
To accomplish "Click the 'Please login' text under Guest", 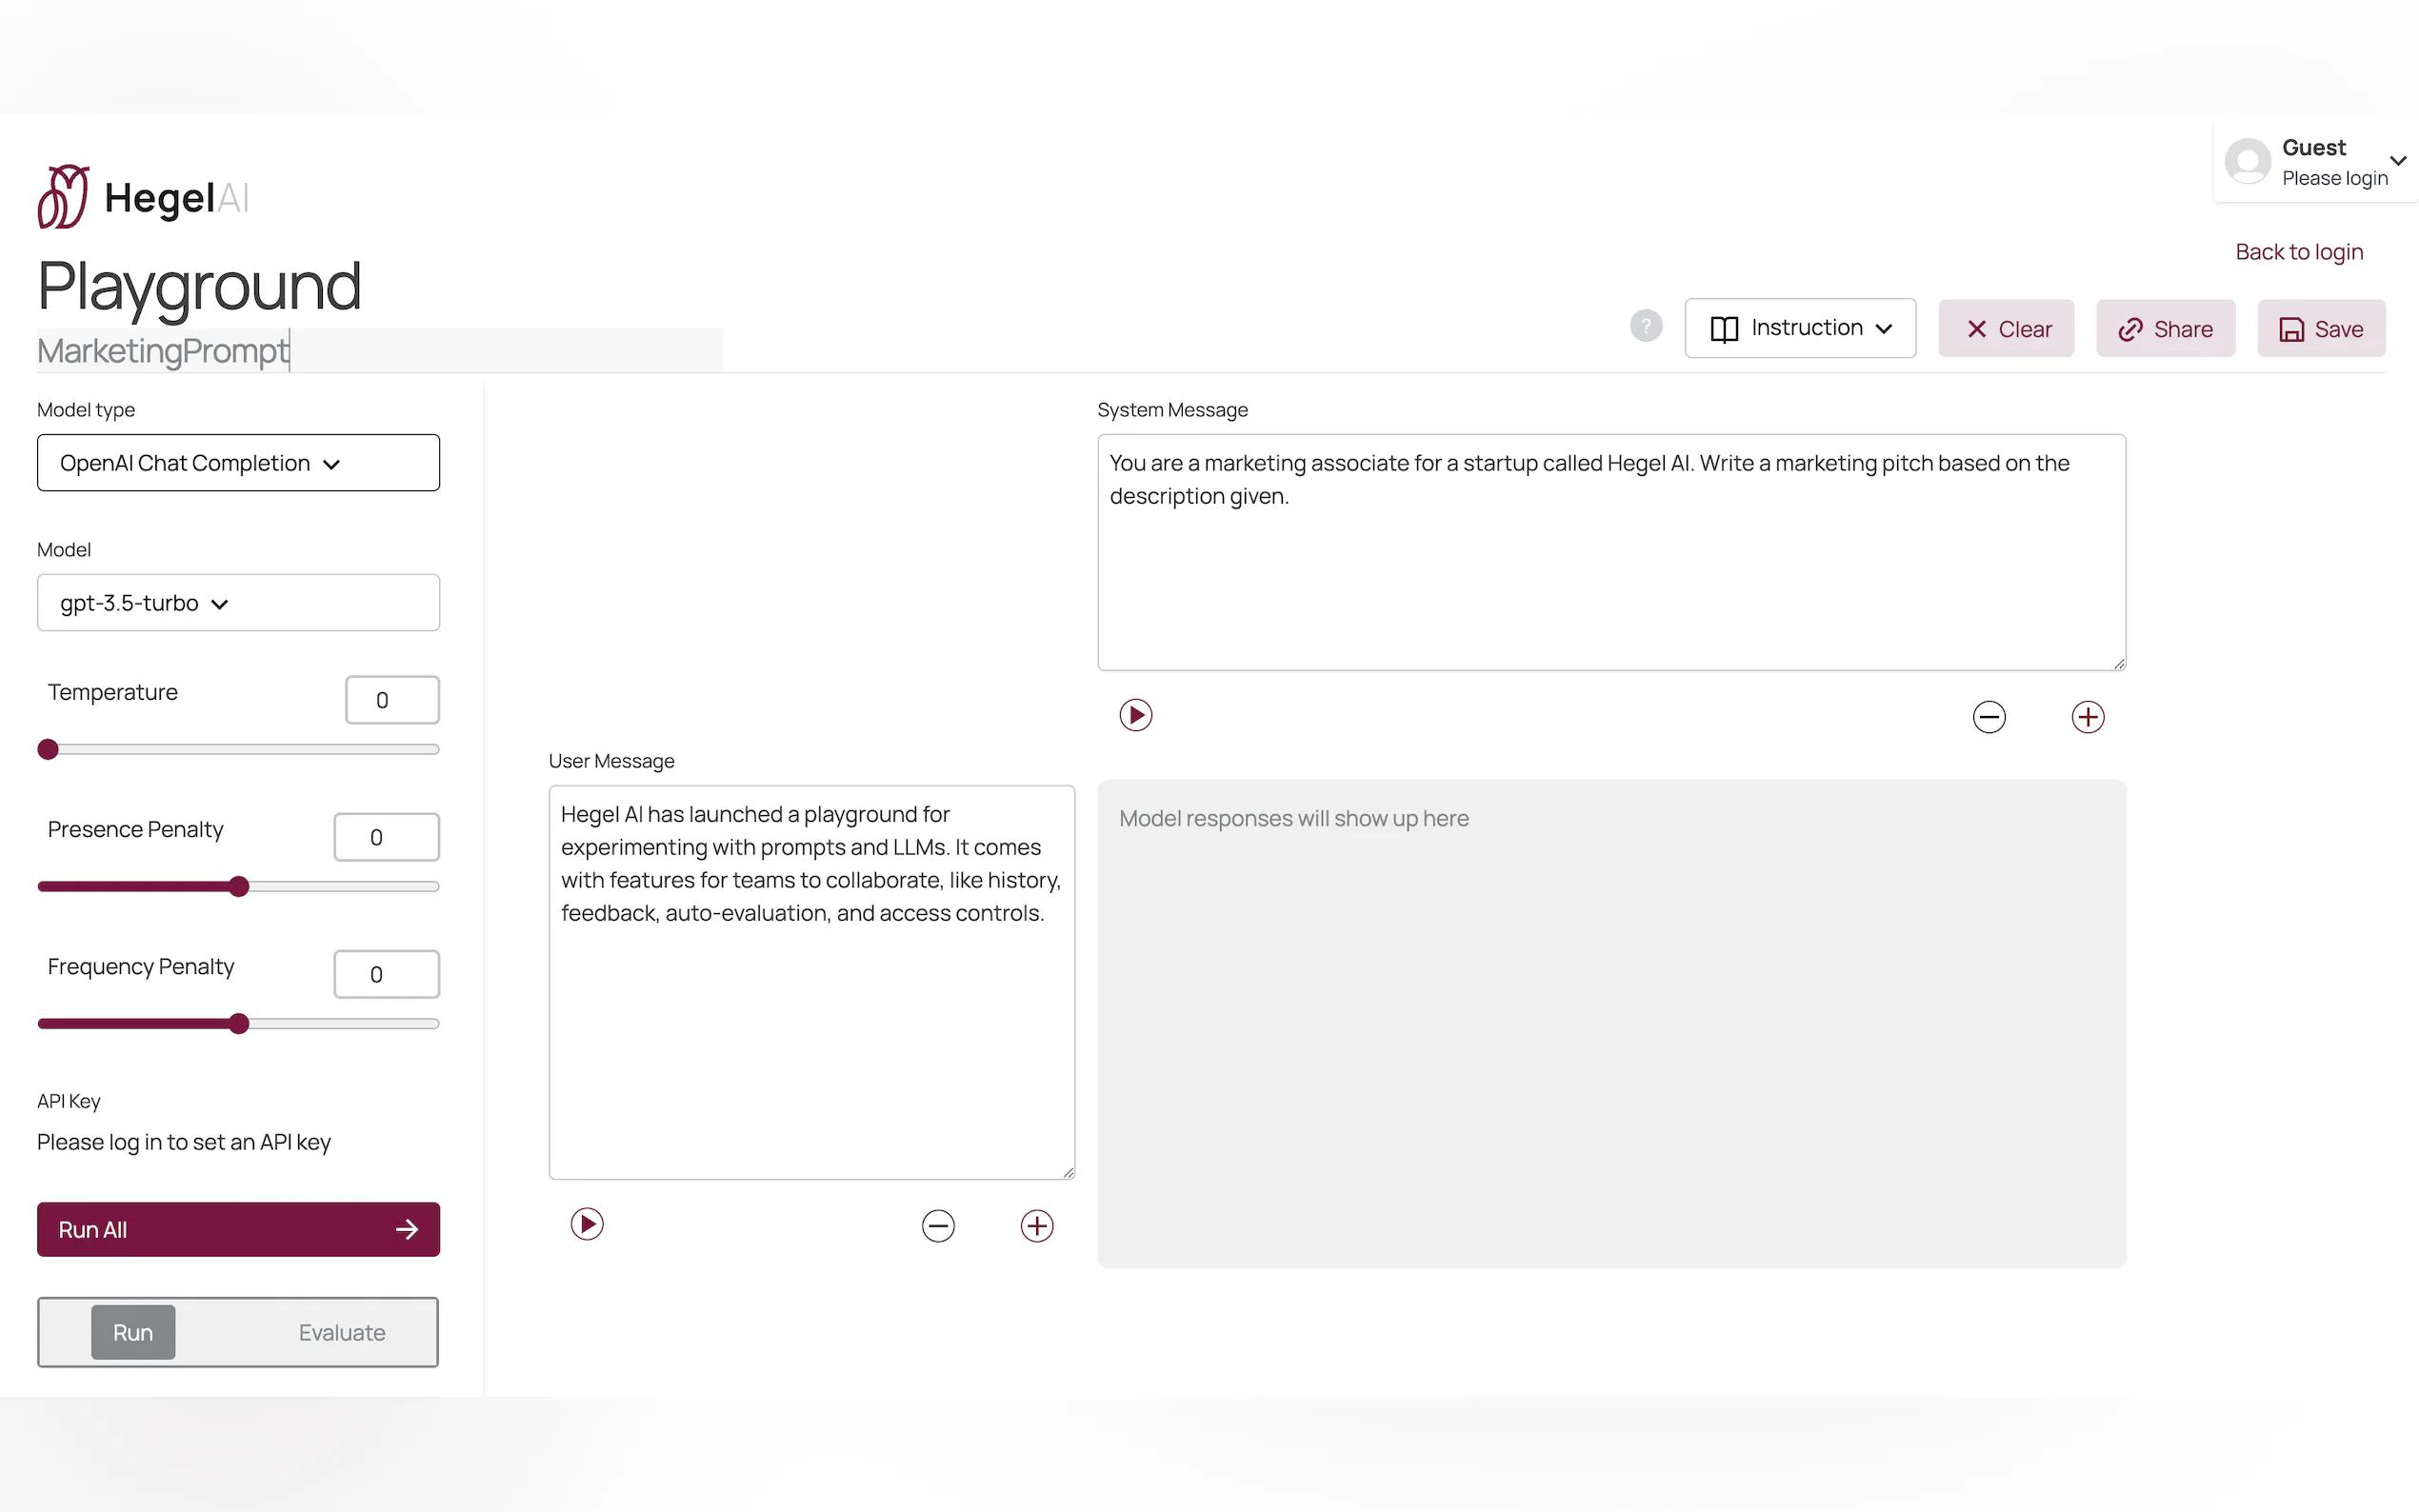I will pos(2334,178).
